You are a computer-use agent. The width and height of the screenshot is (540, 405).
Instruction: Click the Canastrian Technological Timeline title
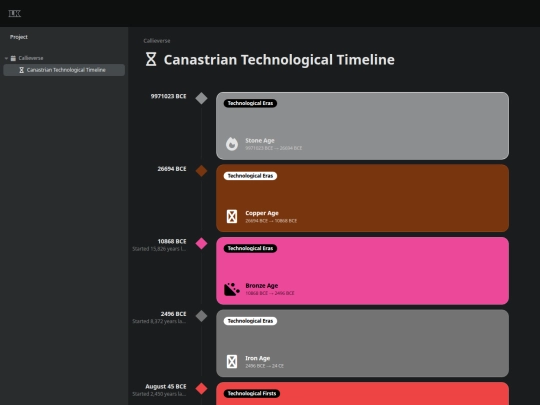[x=279, y=60]
